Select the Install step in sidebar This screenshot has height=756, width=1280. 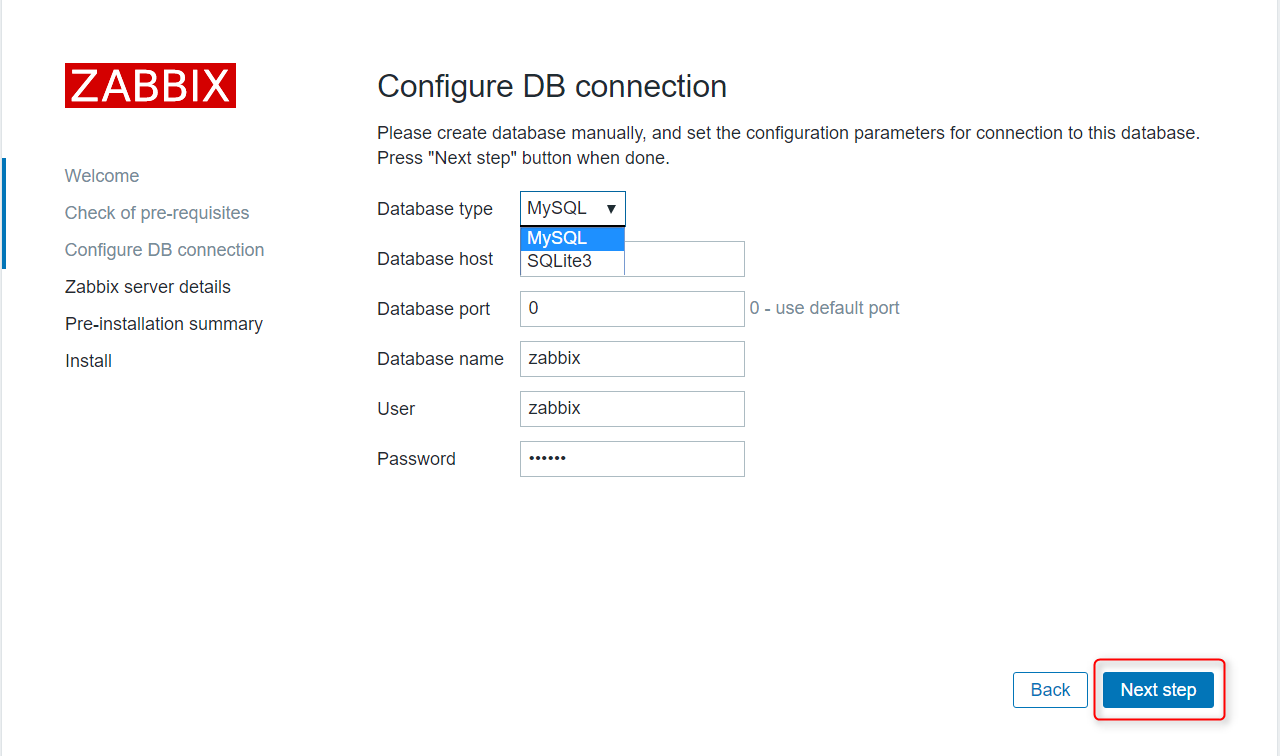point(88,361)
